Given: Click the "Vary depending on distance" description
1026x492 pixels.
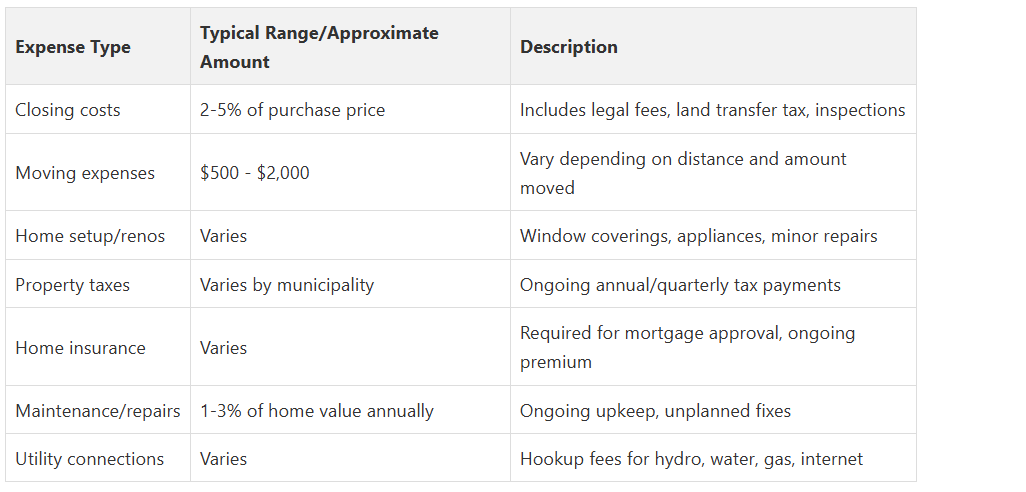Looking at the screenshot, I should coord(683,173).
